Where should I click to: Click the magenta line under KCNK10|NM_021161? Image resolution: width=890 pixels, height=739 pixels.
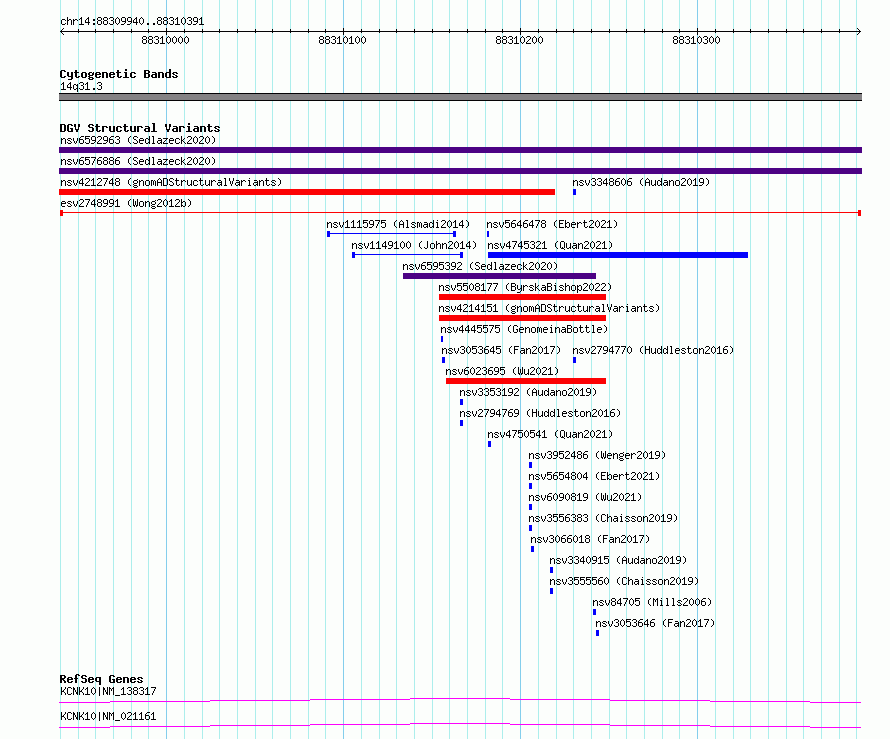(x=460, y=725)
